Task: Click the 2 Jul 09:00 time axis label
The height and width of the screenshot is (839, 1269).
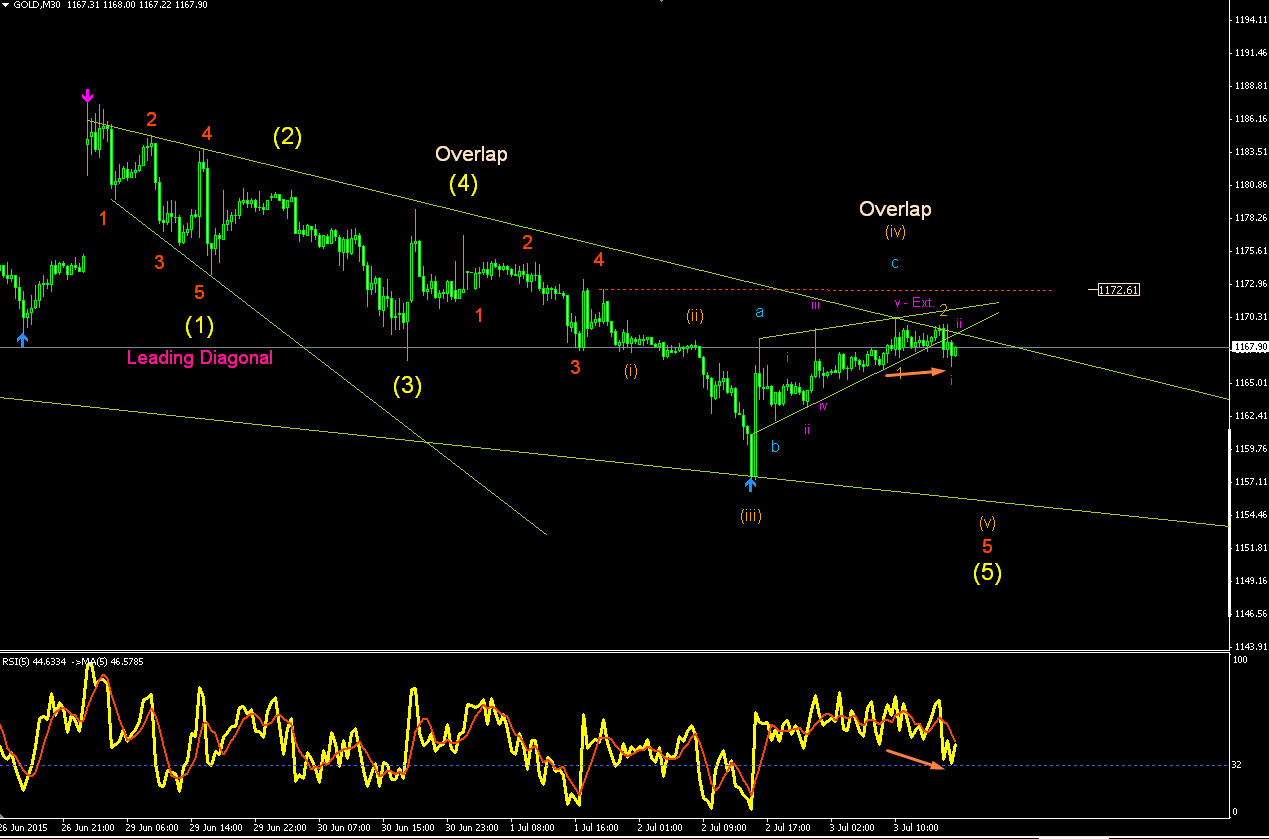Action: click(724, 828)
